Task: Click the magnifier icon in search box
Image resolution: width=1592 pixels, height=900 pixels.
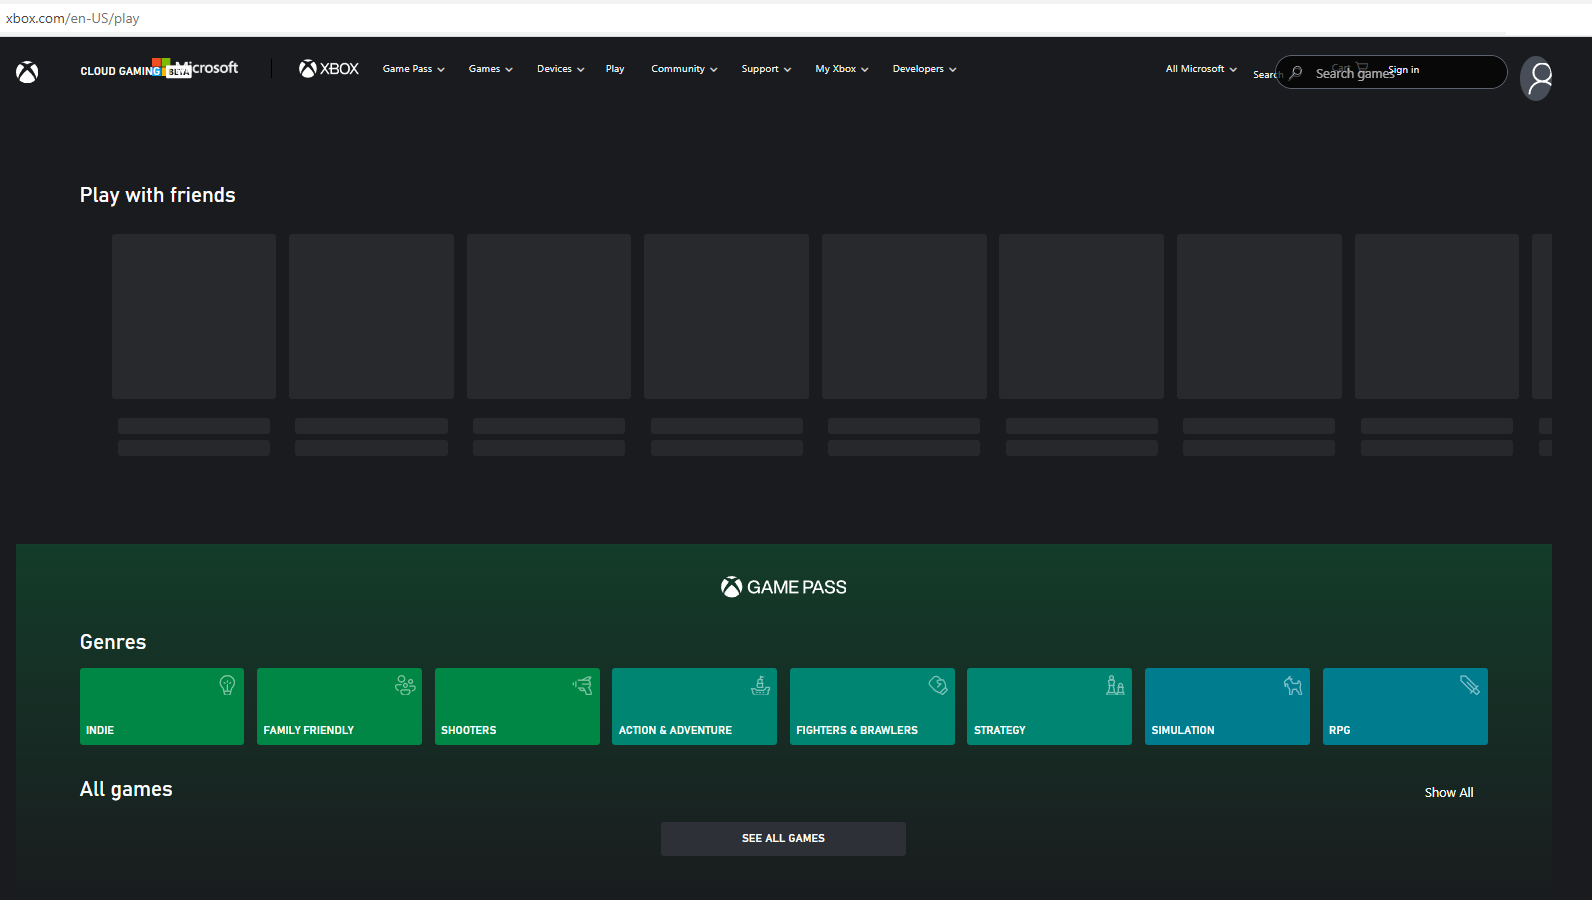Action: pos(1296,73)
